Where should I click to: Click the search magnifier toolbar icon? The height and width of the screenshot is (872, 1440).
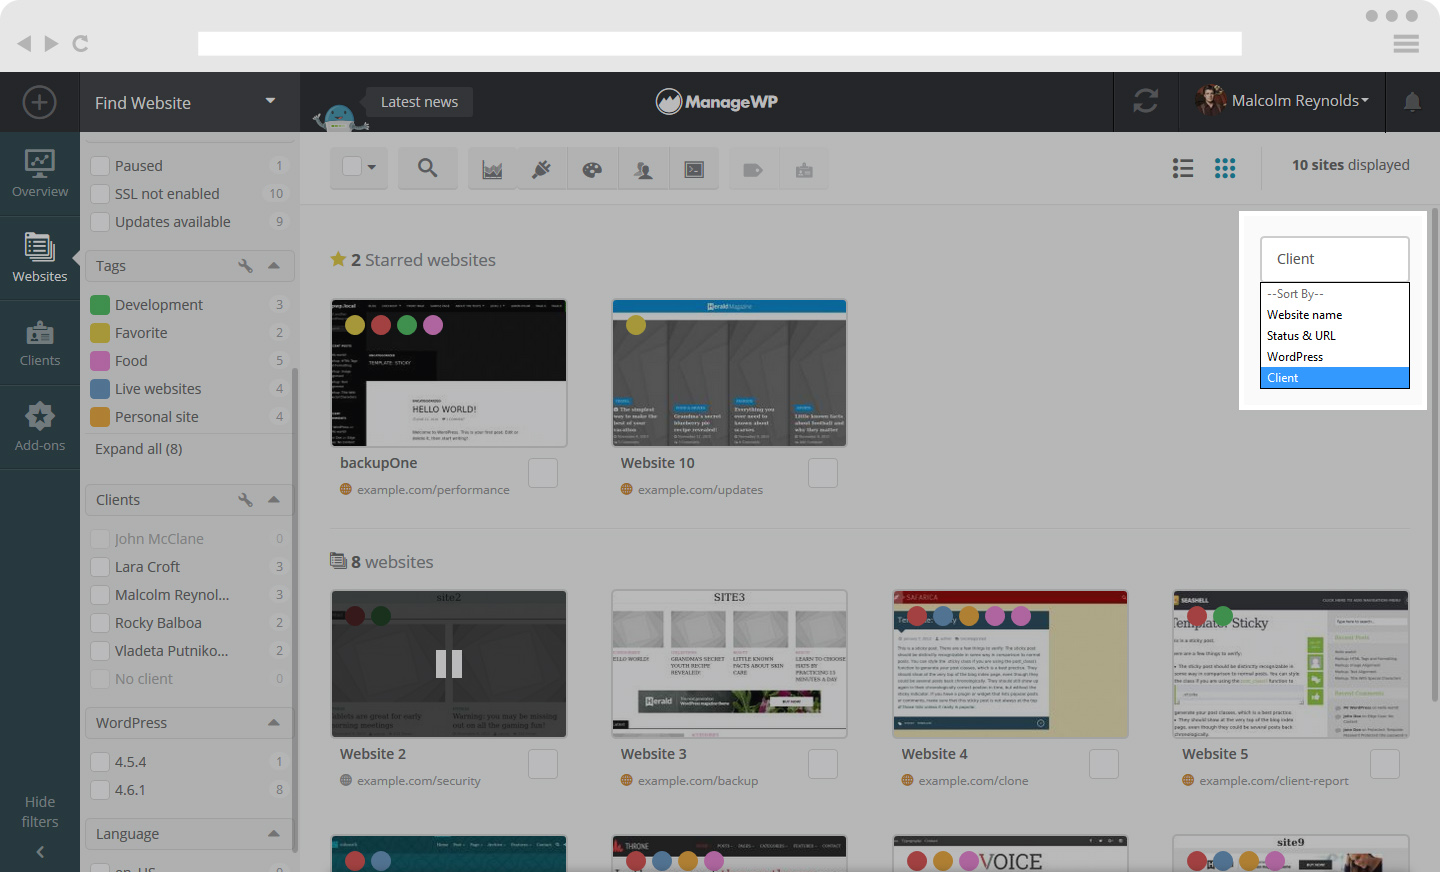[427, 169]
